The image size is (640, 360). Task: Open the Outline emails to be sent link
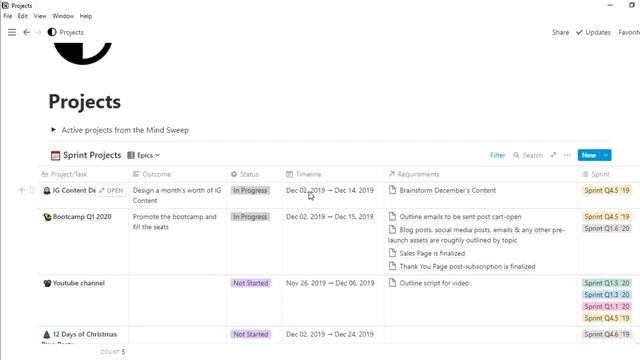[x=460, y=217]
